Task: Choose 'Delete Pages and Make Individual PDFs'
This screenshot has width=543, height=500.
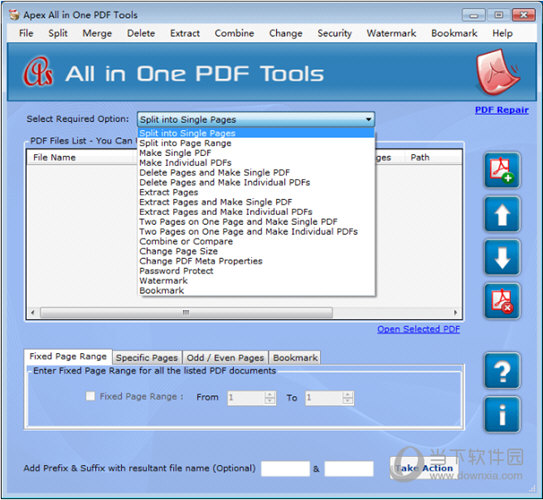Action: [256, 182]
